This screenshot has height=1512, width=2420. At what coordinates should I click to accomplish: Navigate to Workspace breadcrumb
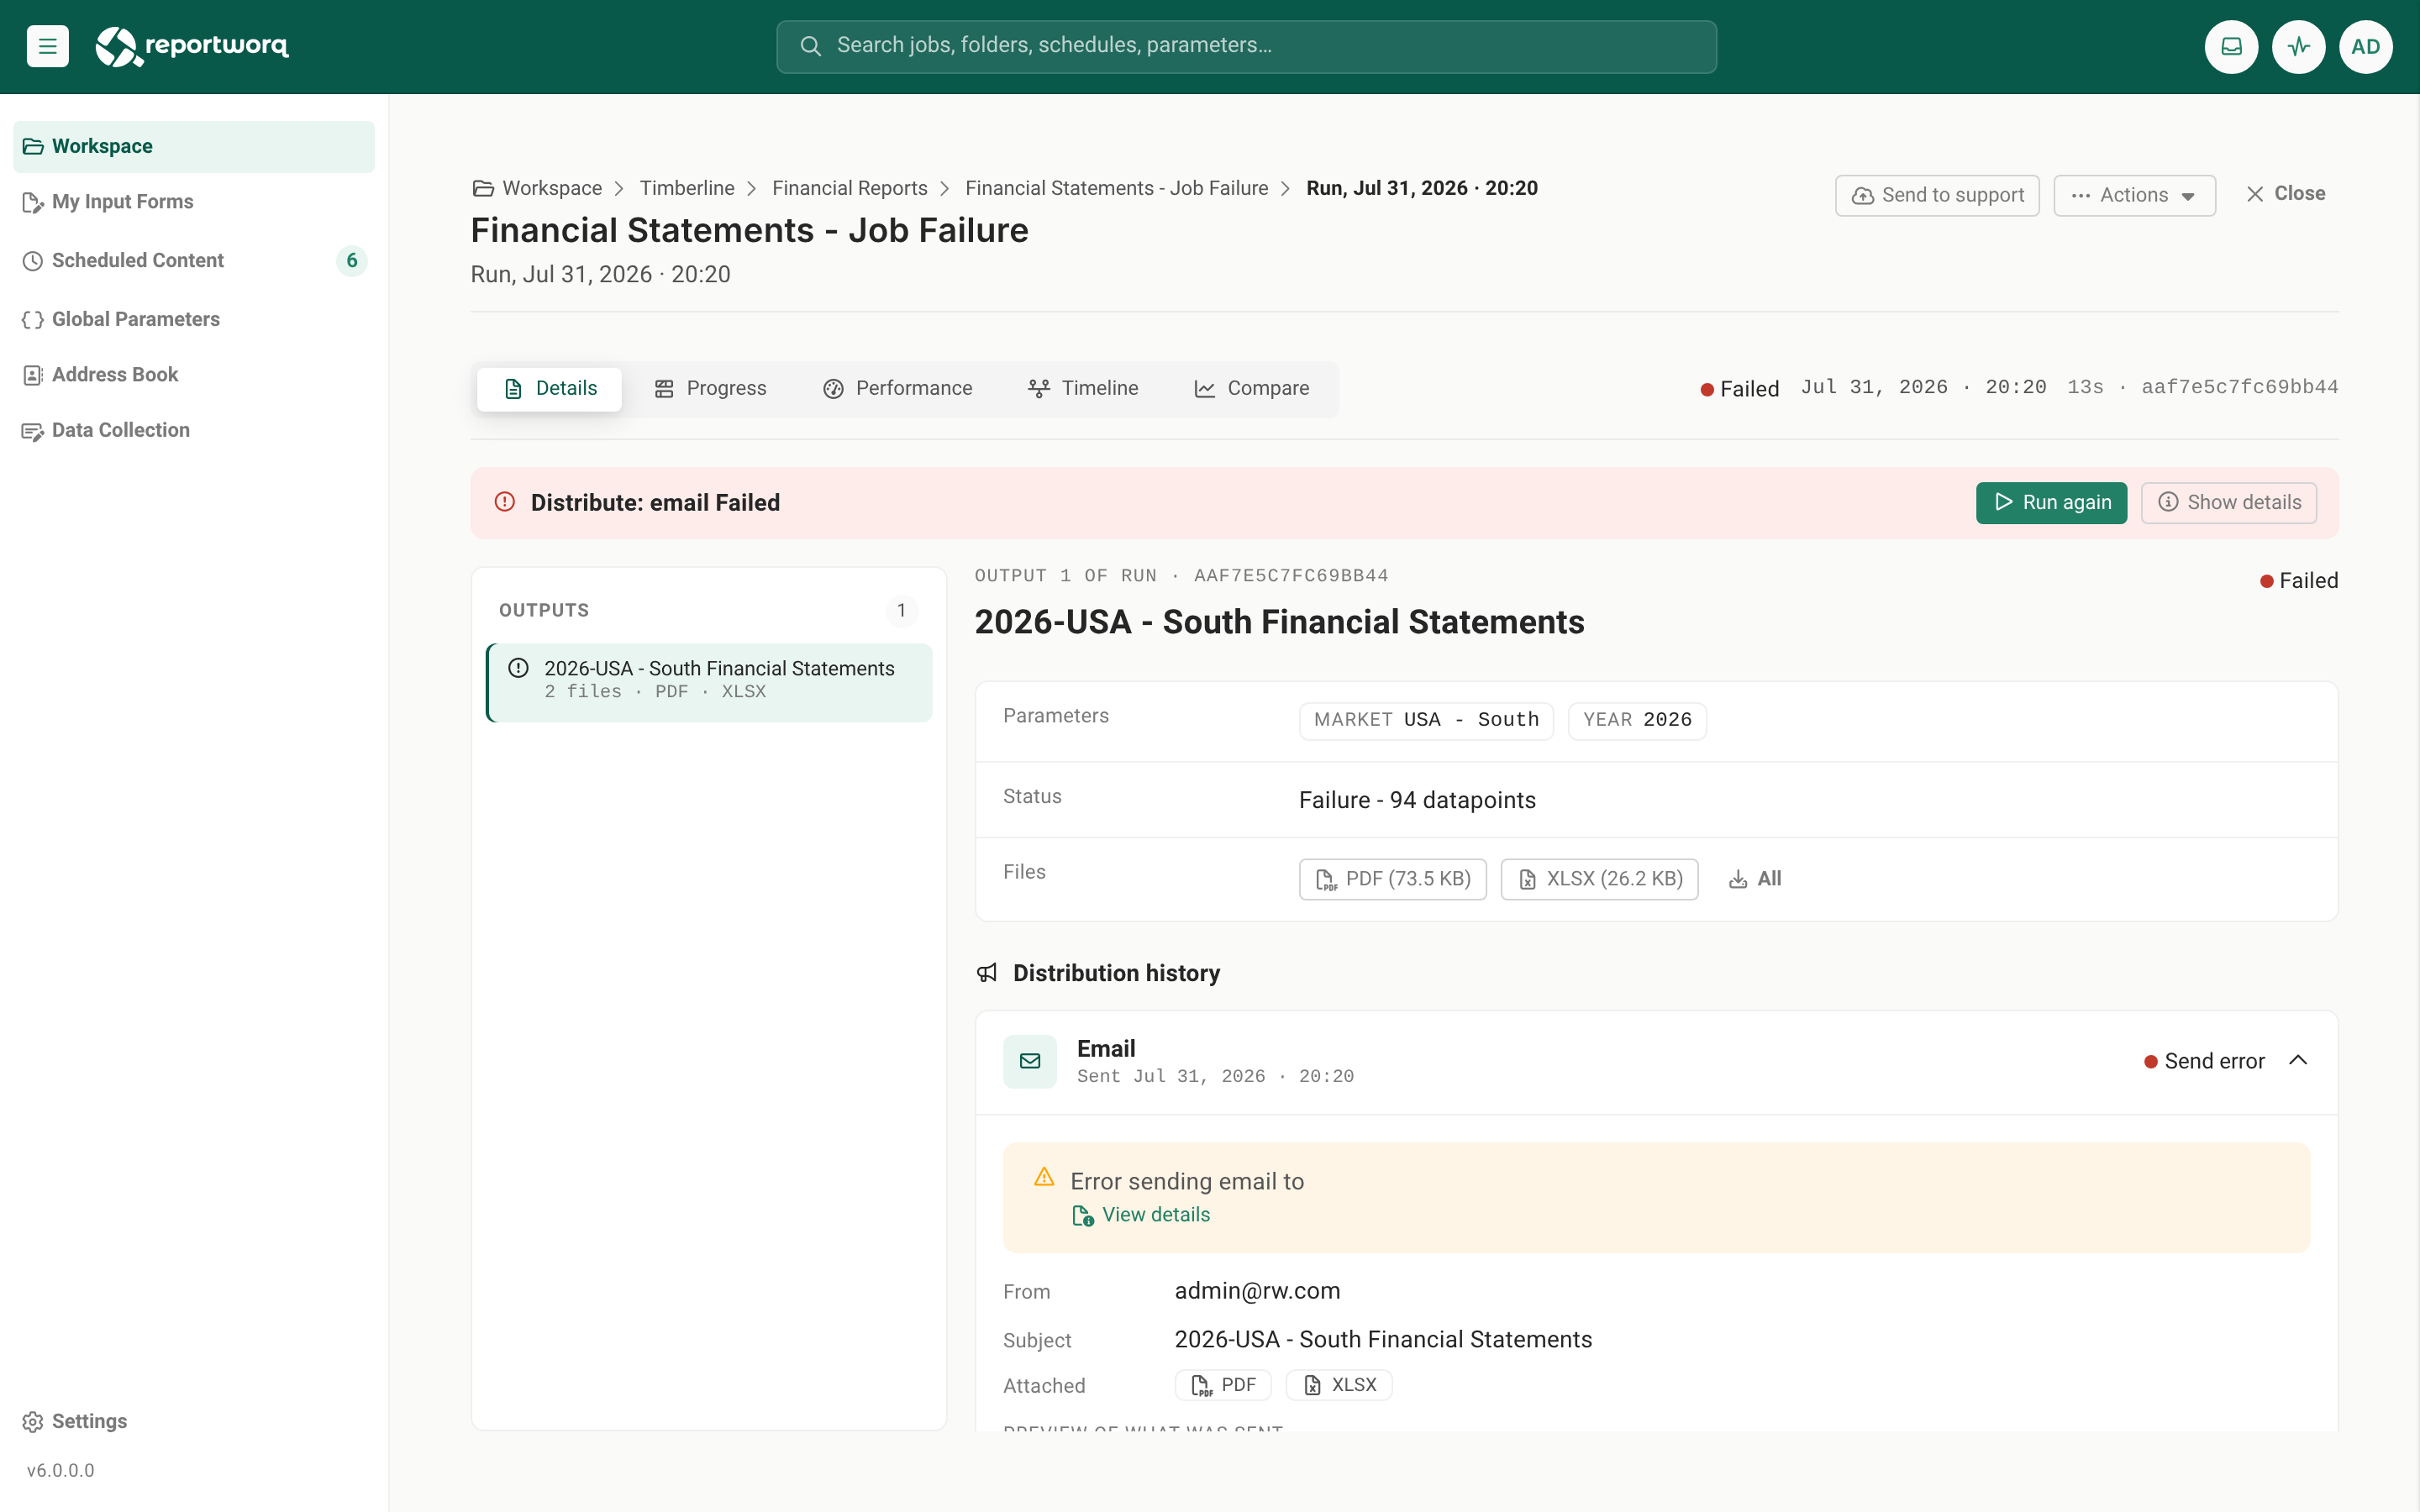pos(537,188)
